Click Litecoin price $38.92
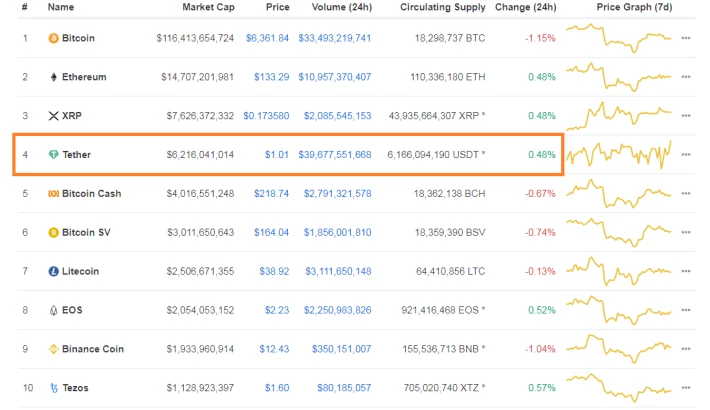Screen dimensions: 710x410 (x=274, y=271)
